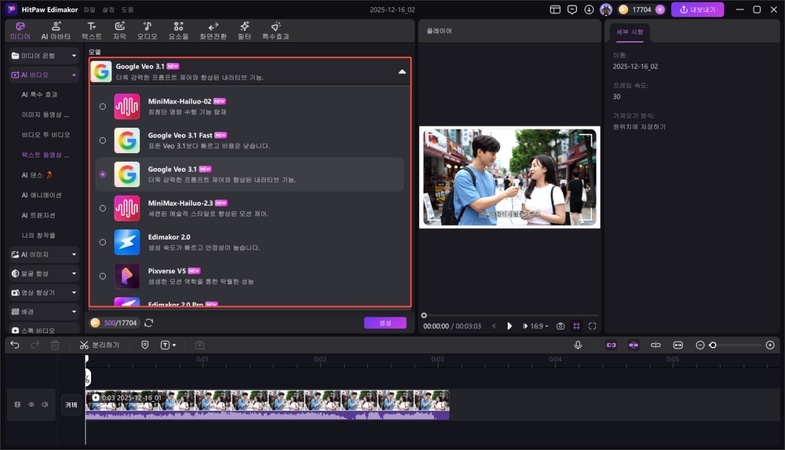Click the Redo arrow in timeline toolbar
The width and height of the screenshot is (785, 450).
click(x=35, y=345)
